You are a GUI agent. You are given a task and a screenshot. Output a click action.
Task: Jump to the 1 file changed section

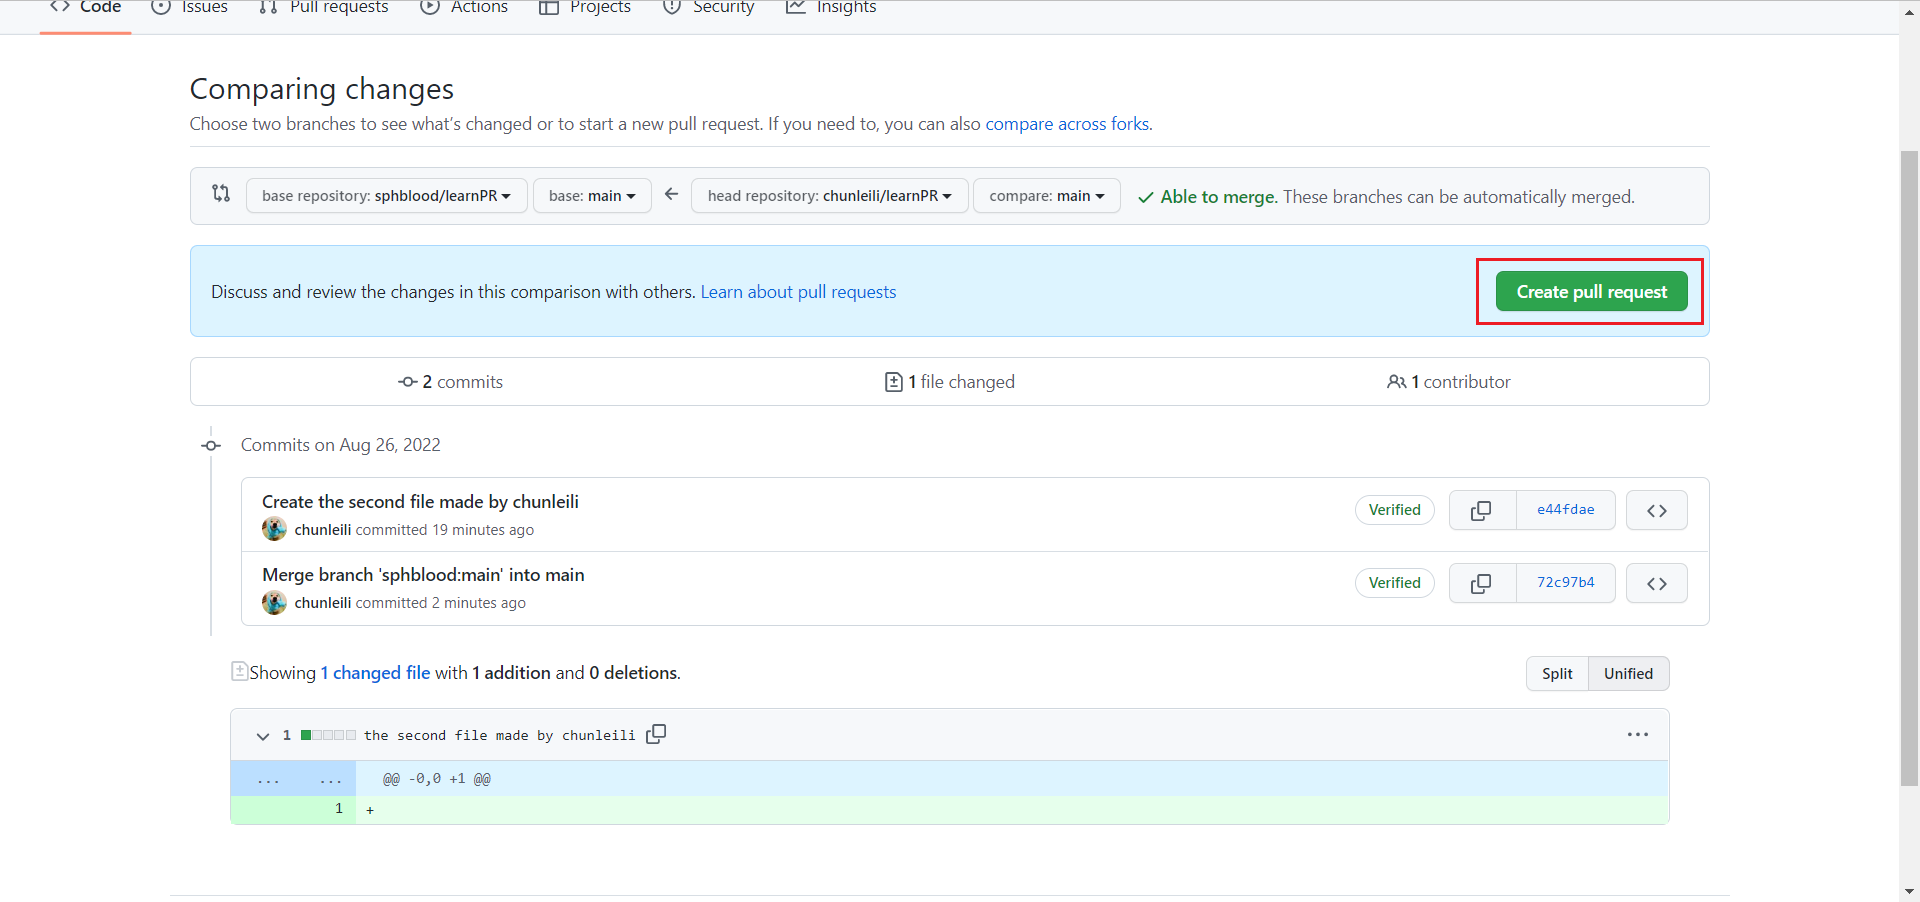(949, 382)
